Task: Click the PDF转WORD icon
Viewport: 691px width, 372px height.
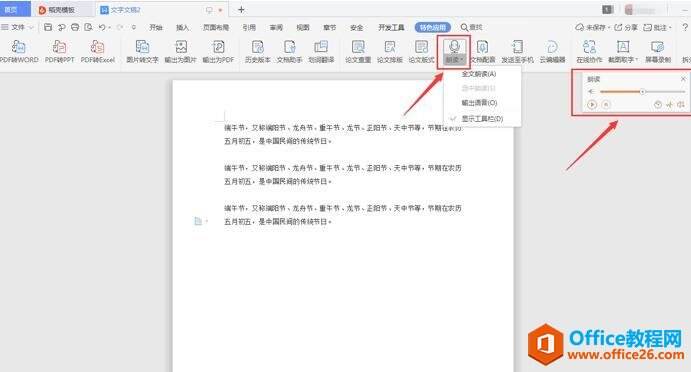Action: pyautogui.click(x=19, y=47)
